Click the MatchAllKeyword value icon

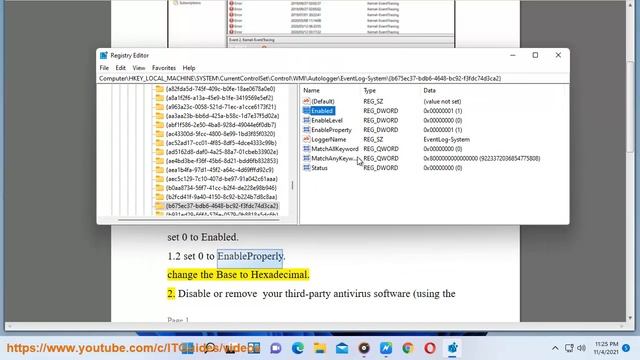307,149
